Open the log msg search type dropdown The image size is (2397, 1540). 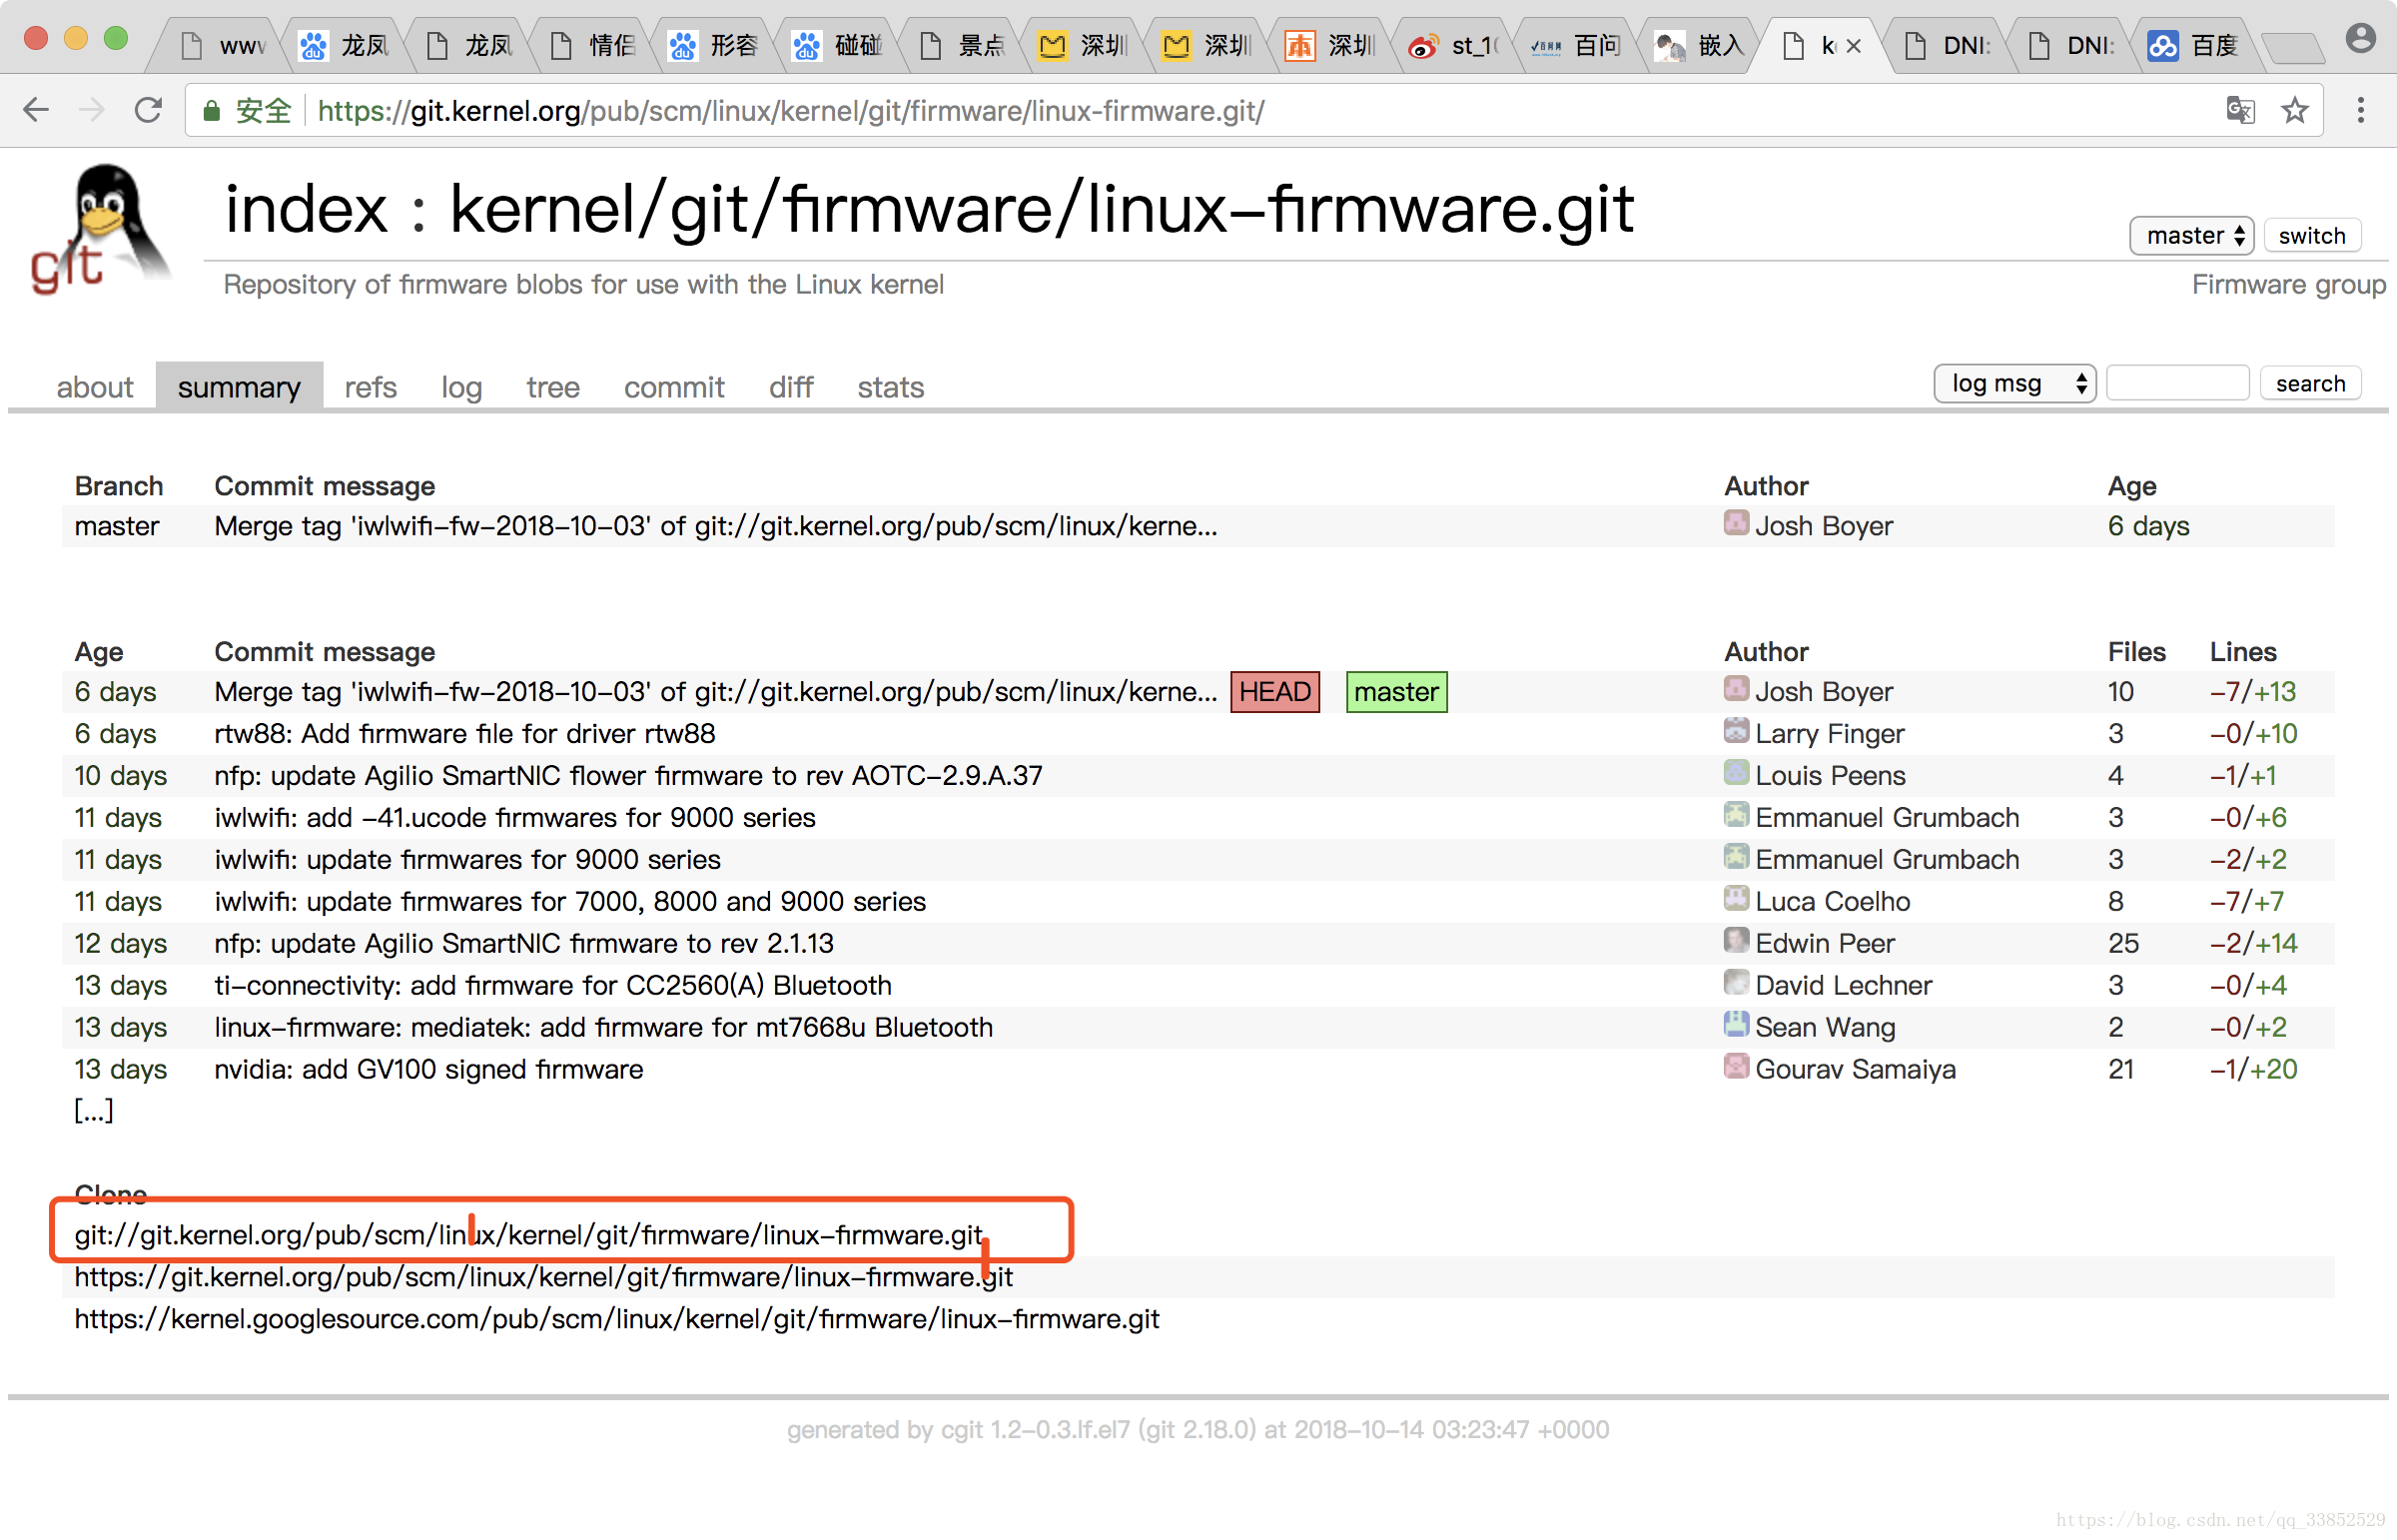click(x=2014, y=383)
